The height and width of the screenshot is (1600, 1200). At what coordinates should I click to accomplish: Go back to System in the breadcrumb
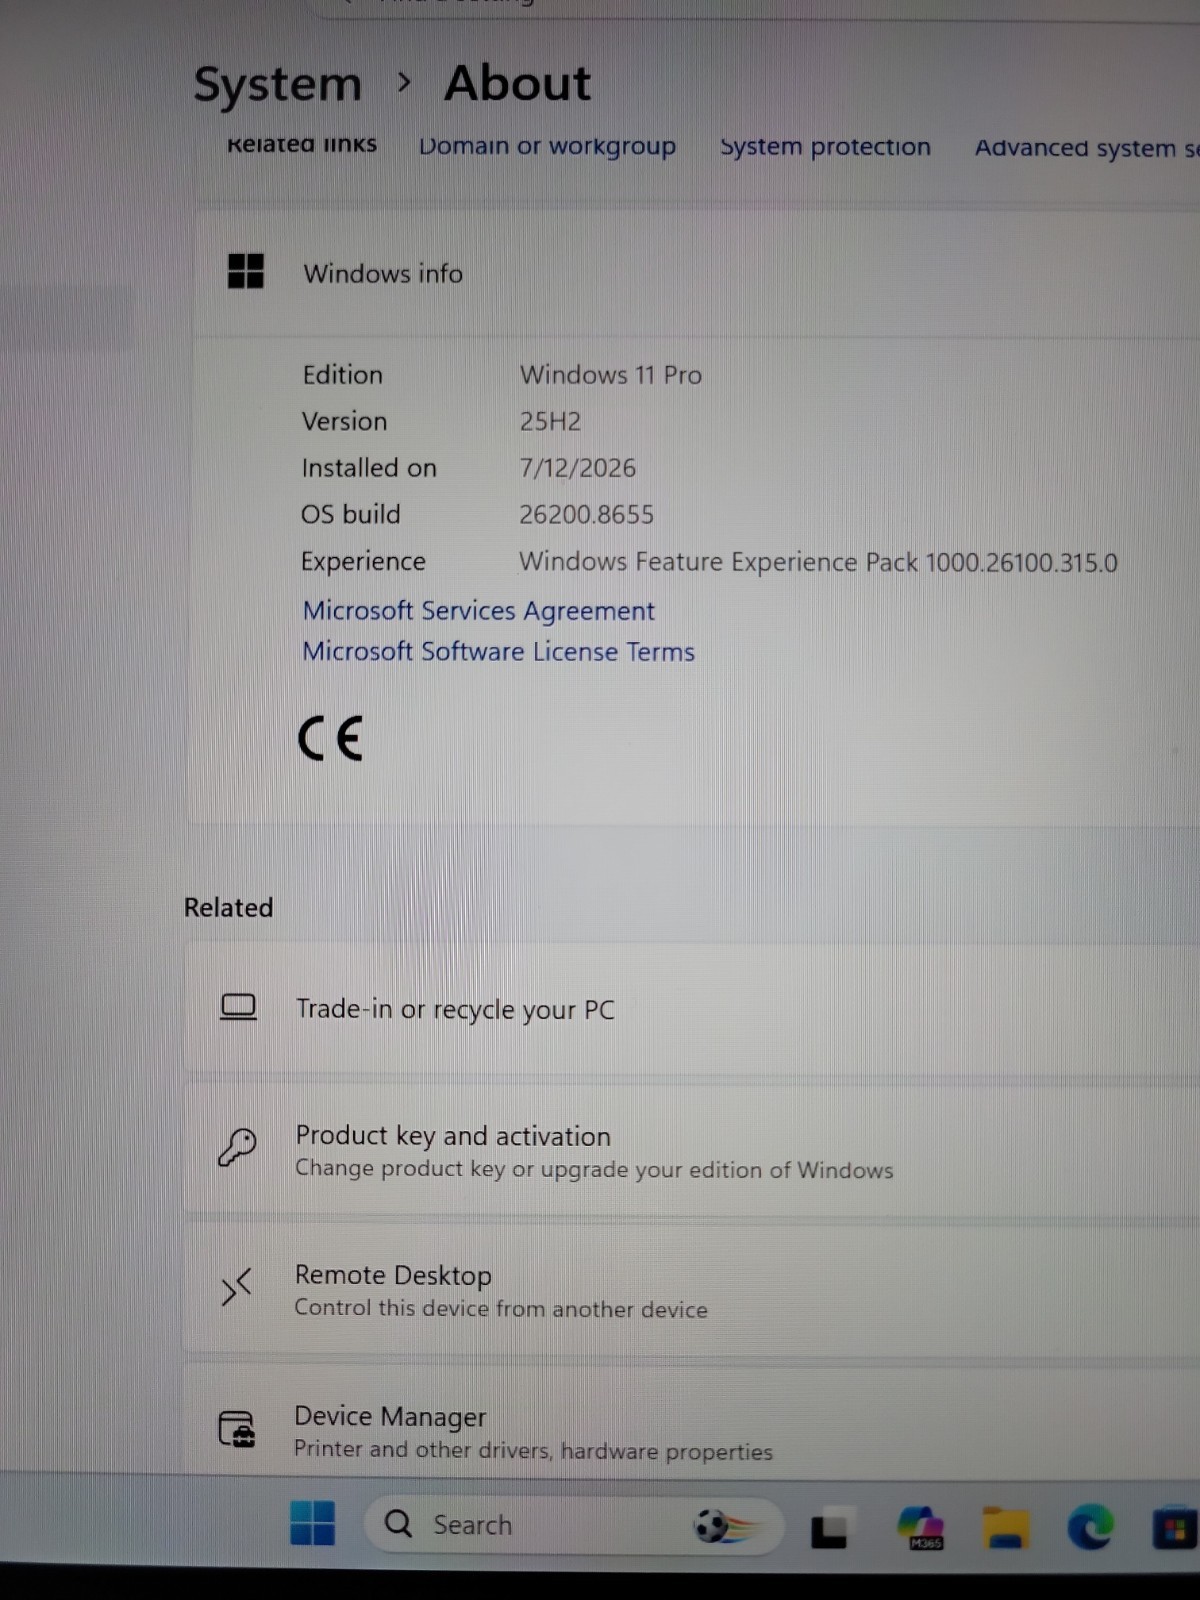pos(277,84)
